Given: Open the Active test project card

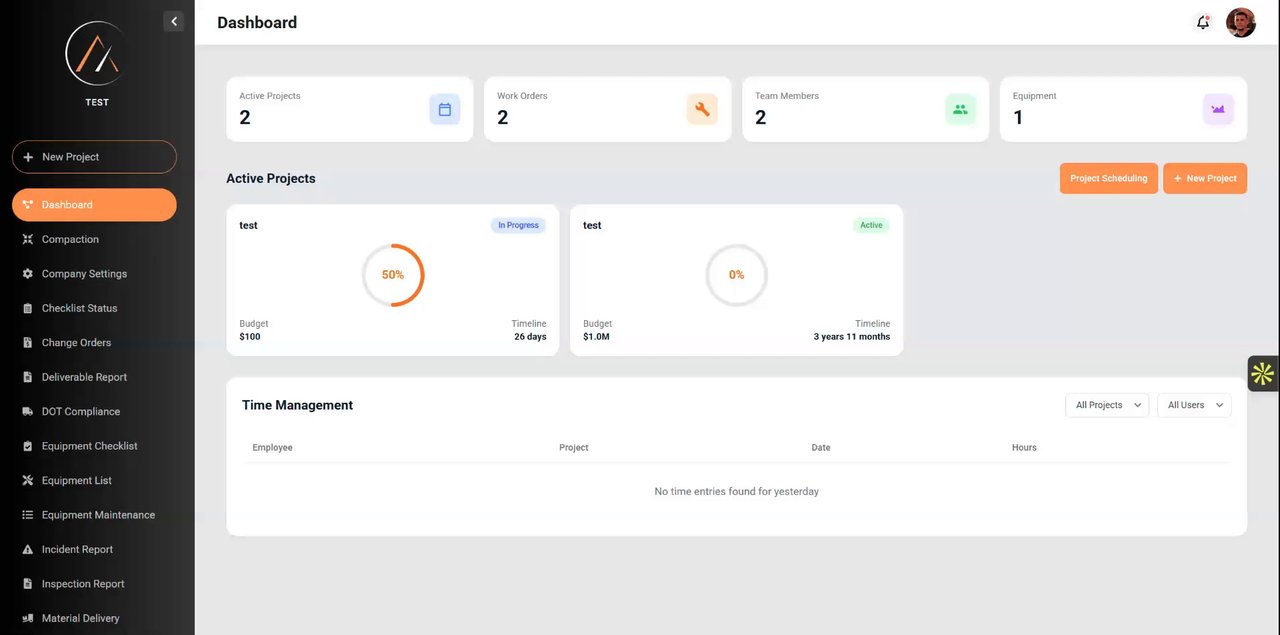Looking at the screenshot, I should coord(736,280).
